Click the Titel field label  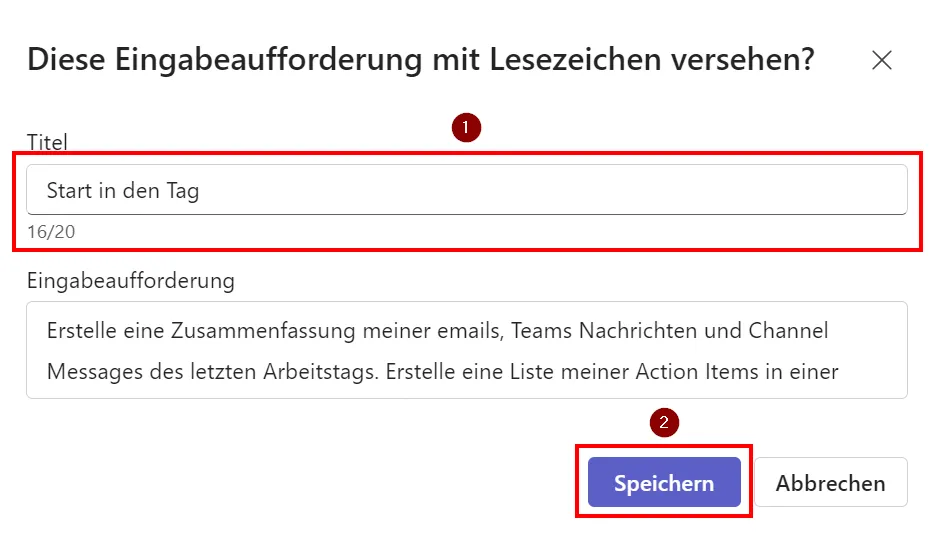tap(47, 143)
